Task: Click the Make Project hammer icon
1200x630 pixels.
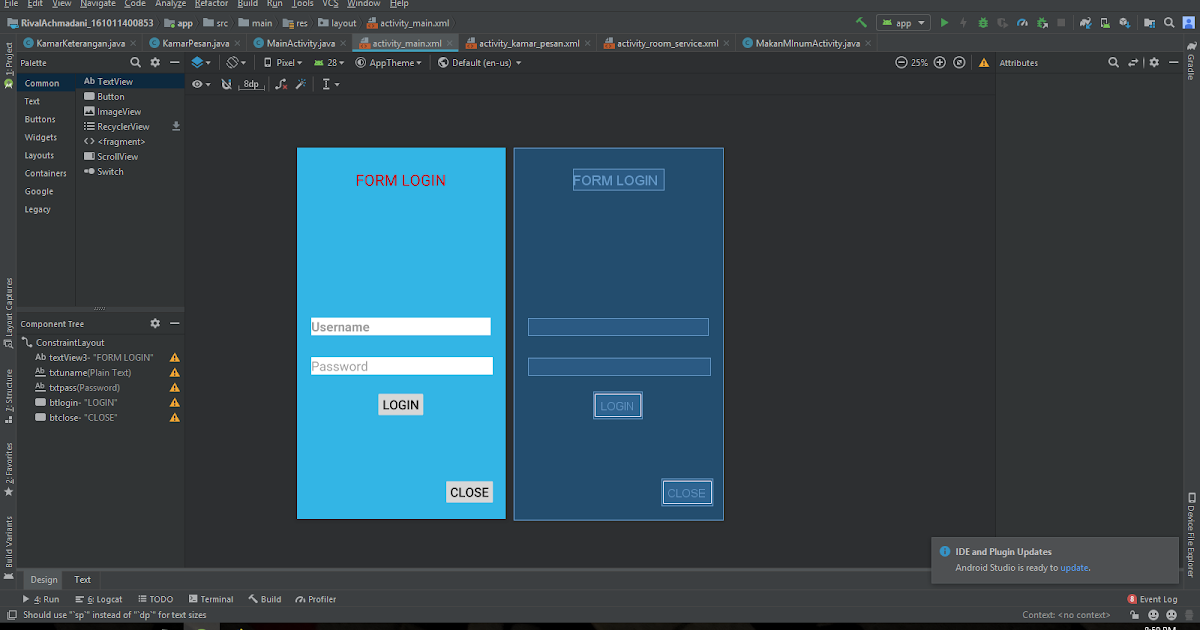Action: tap(861, 22)
